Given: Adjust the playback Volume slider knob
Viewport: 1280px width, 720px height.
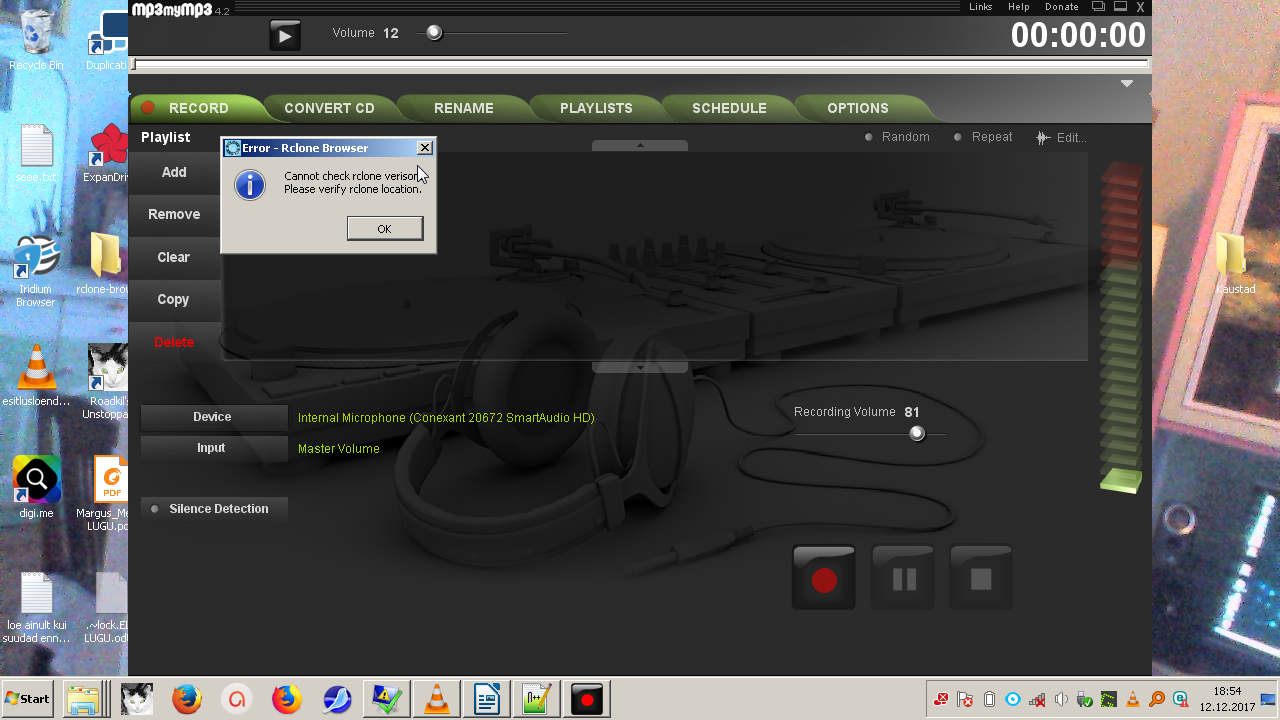Looking at the screenshot, I should (434, 33).
